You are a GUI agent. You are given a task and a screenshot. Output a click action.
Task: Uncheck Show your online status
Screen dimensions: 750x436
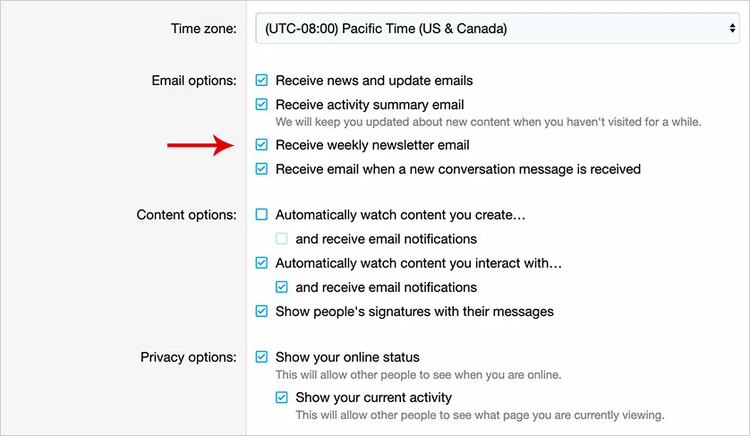tap(262, 357)
